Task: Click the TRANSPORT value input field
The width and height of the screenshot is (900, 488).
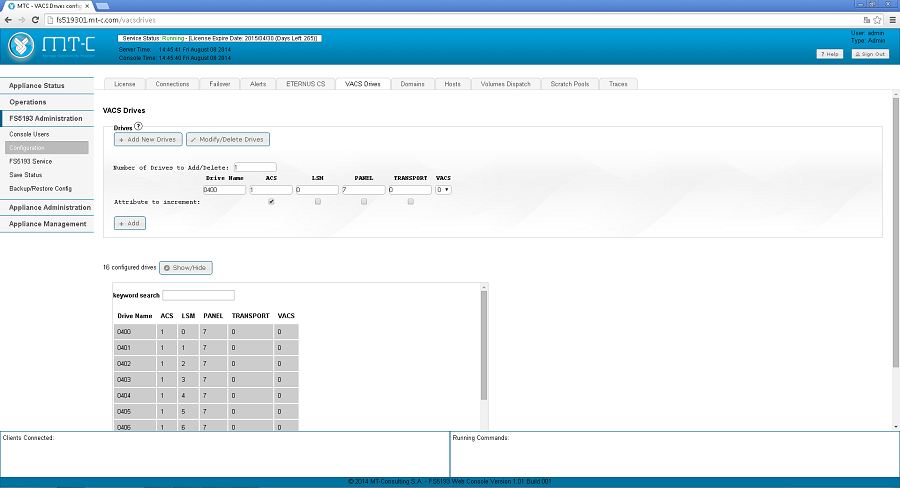Action: click(x=410, y=189)
